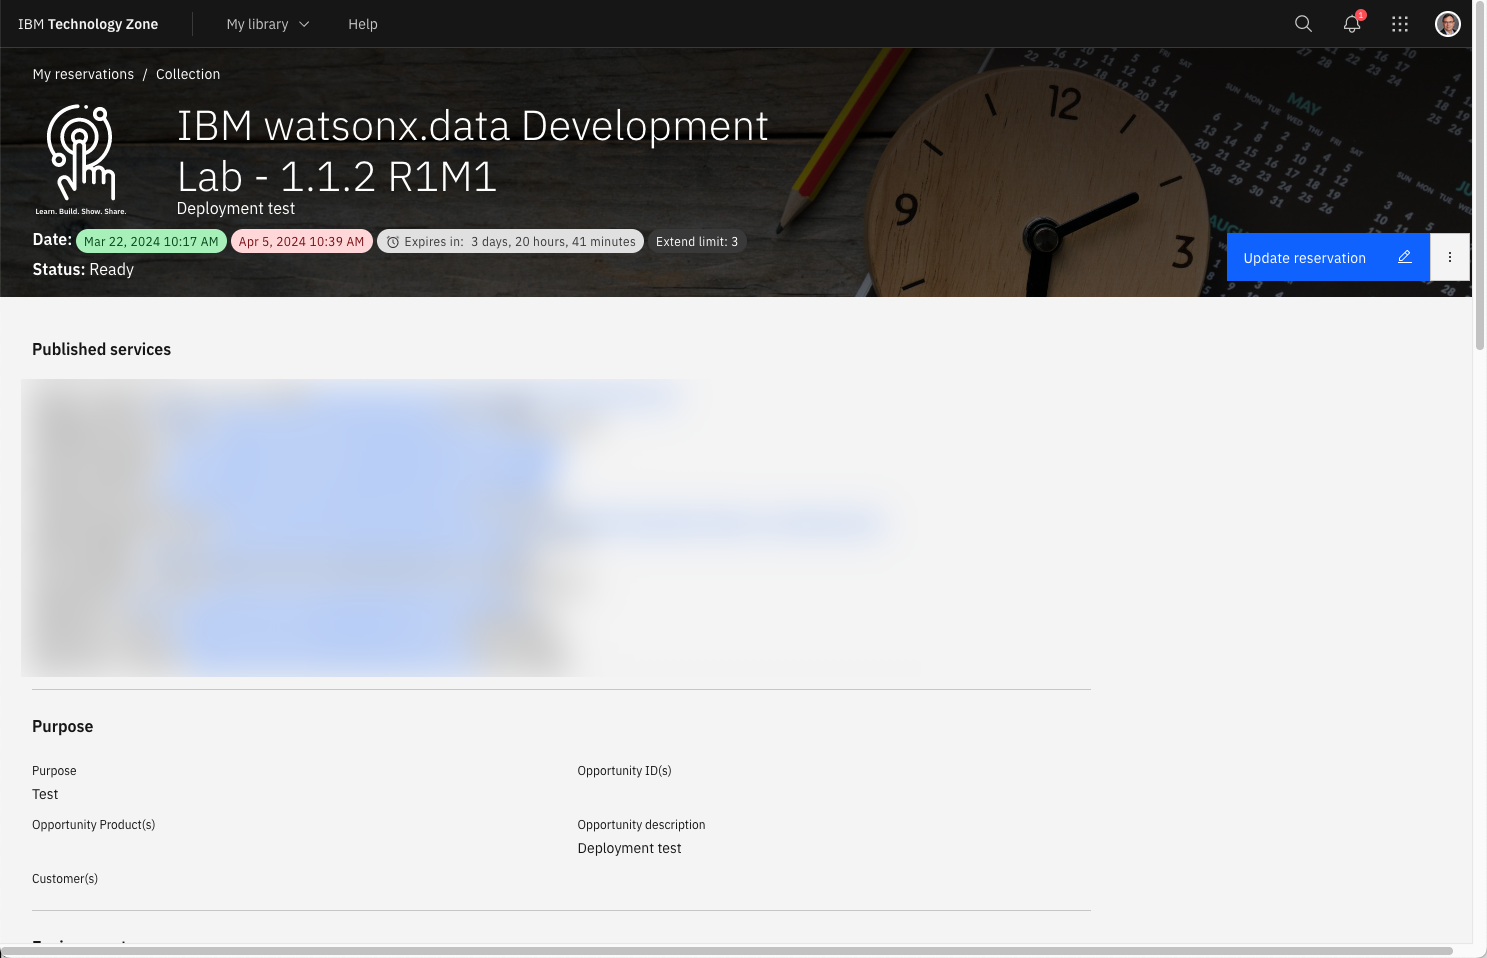
Task: Click the Update reservation button
Action: click(x=1328, y=257)
